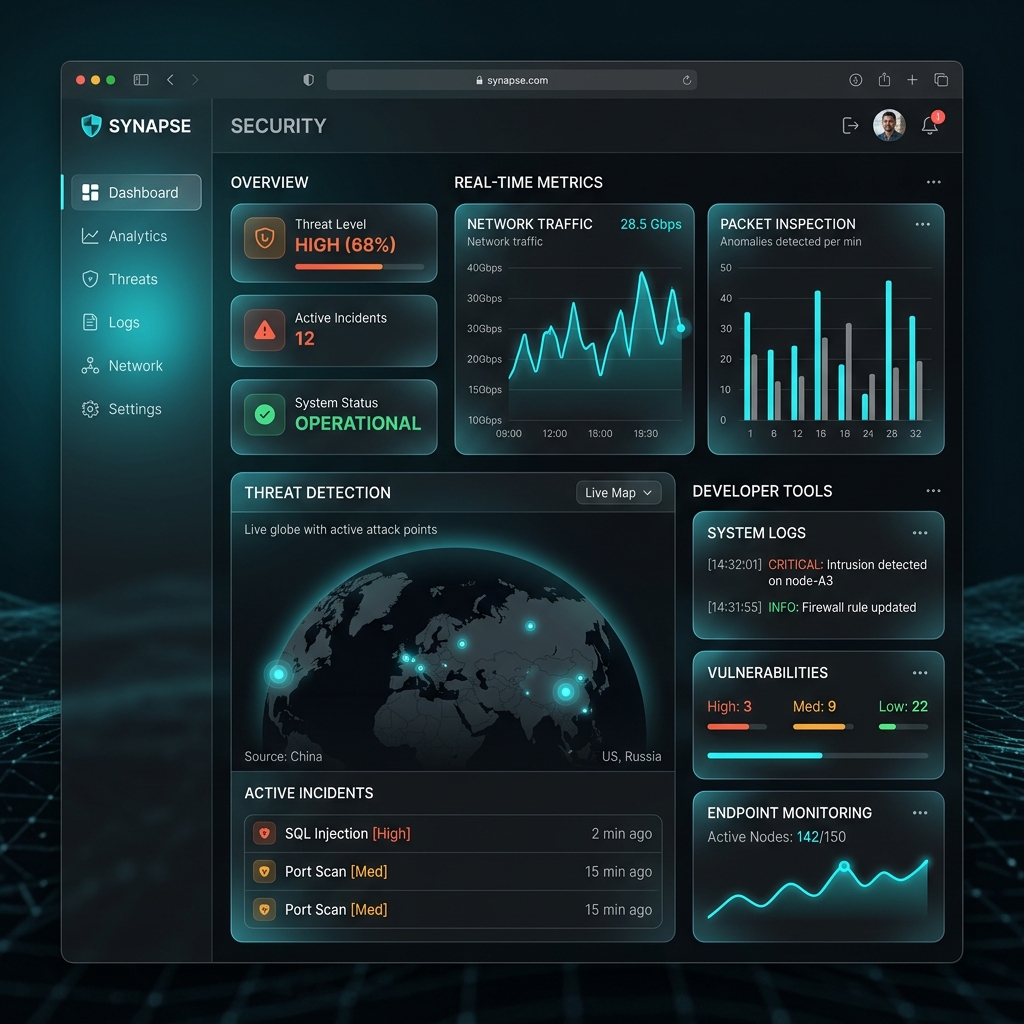Image resolution: width=1024 pixels, height=1024 pixels.
Task: Open Vulnerabilities more options menu
Action: [x=920, y=673]
